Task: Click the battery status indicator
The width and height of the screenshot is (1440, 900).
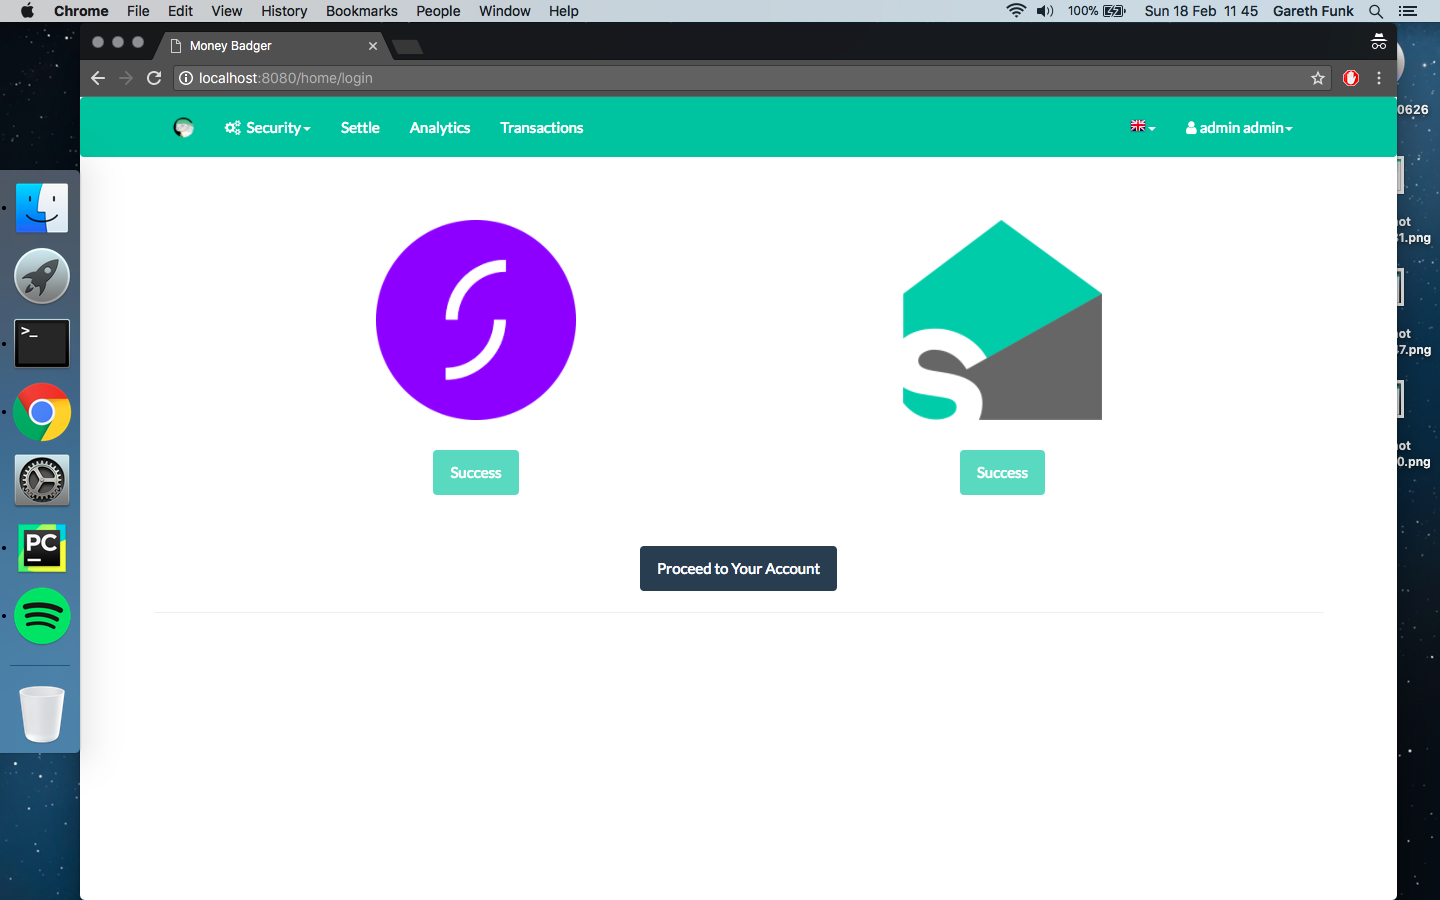Action: tap(1097, 11)
